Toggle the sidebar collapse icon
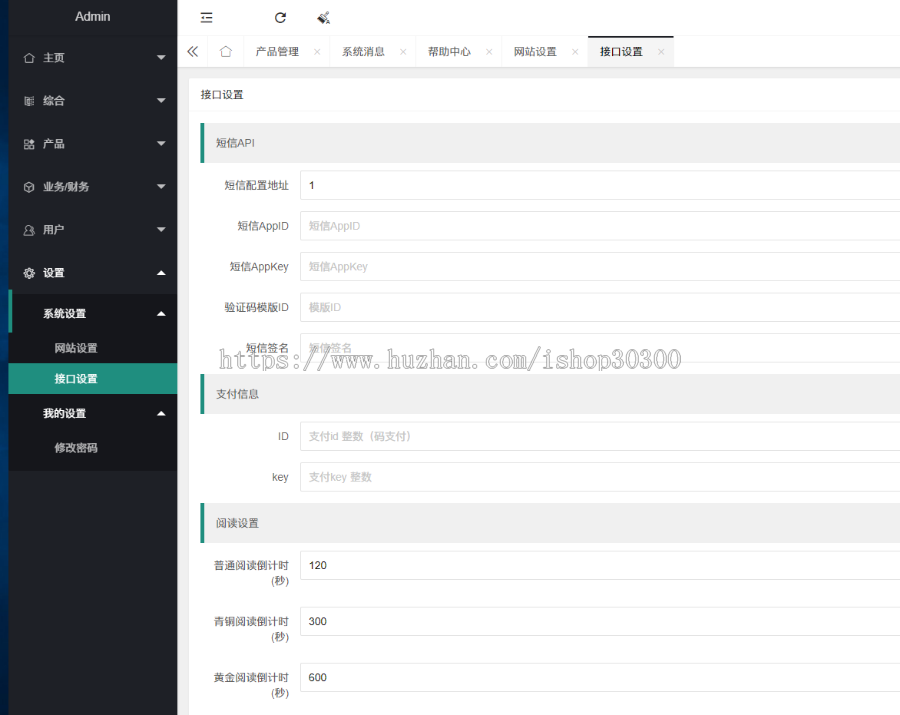 click(x=207, y=18)
